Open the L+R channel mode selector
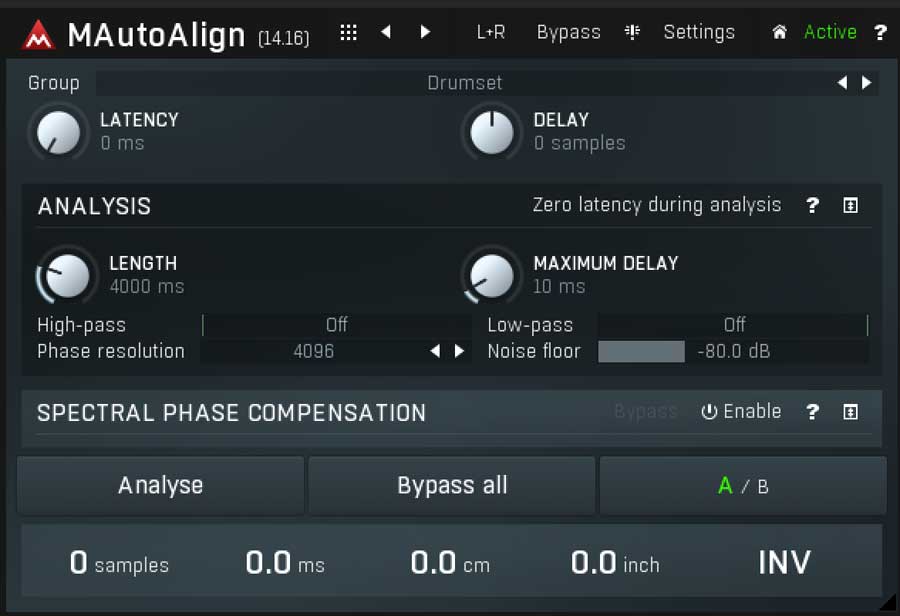 (491, 32)
